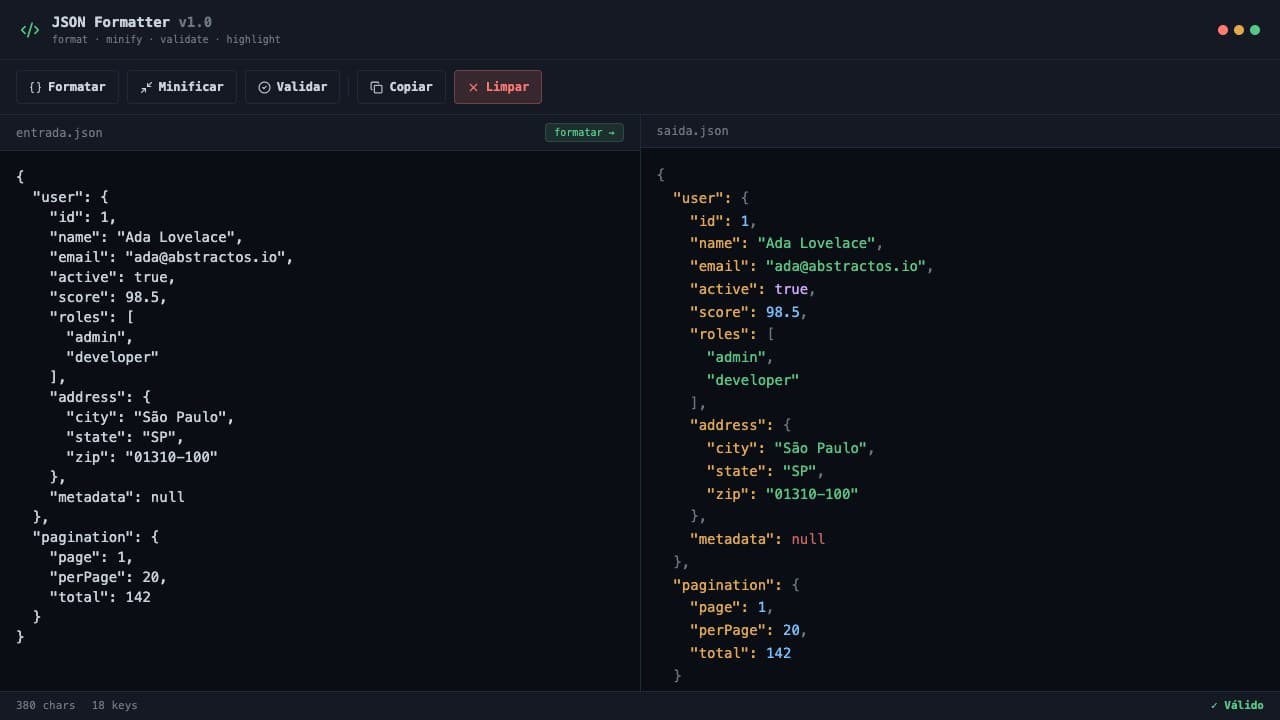Click "roles" key in saida.json output
This screenshot has width=1280, height=720.
point(720,334)
